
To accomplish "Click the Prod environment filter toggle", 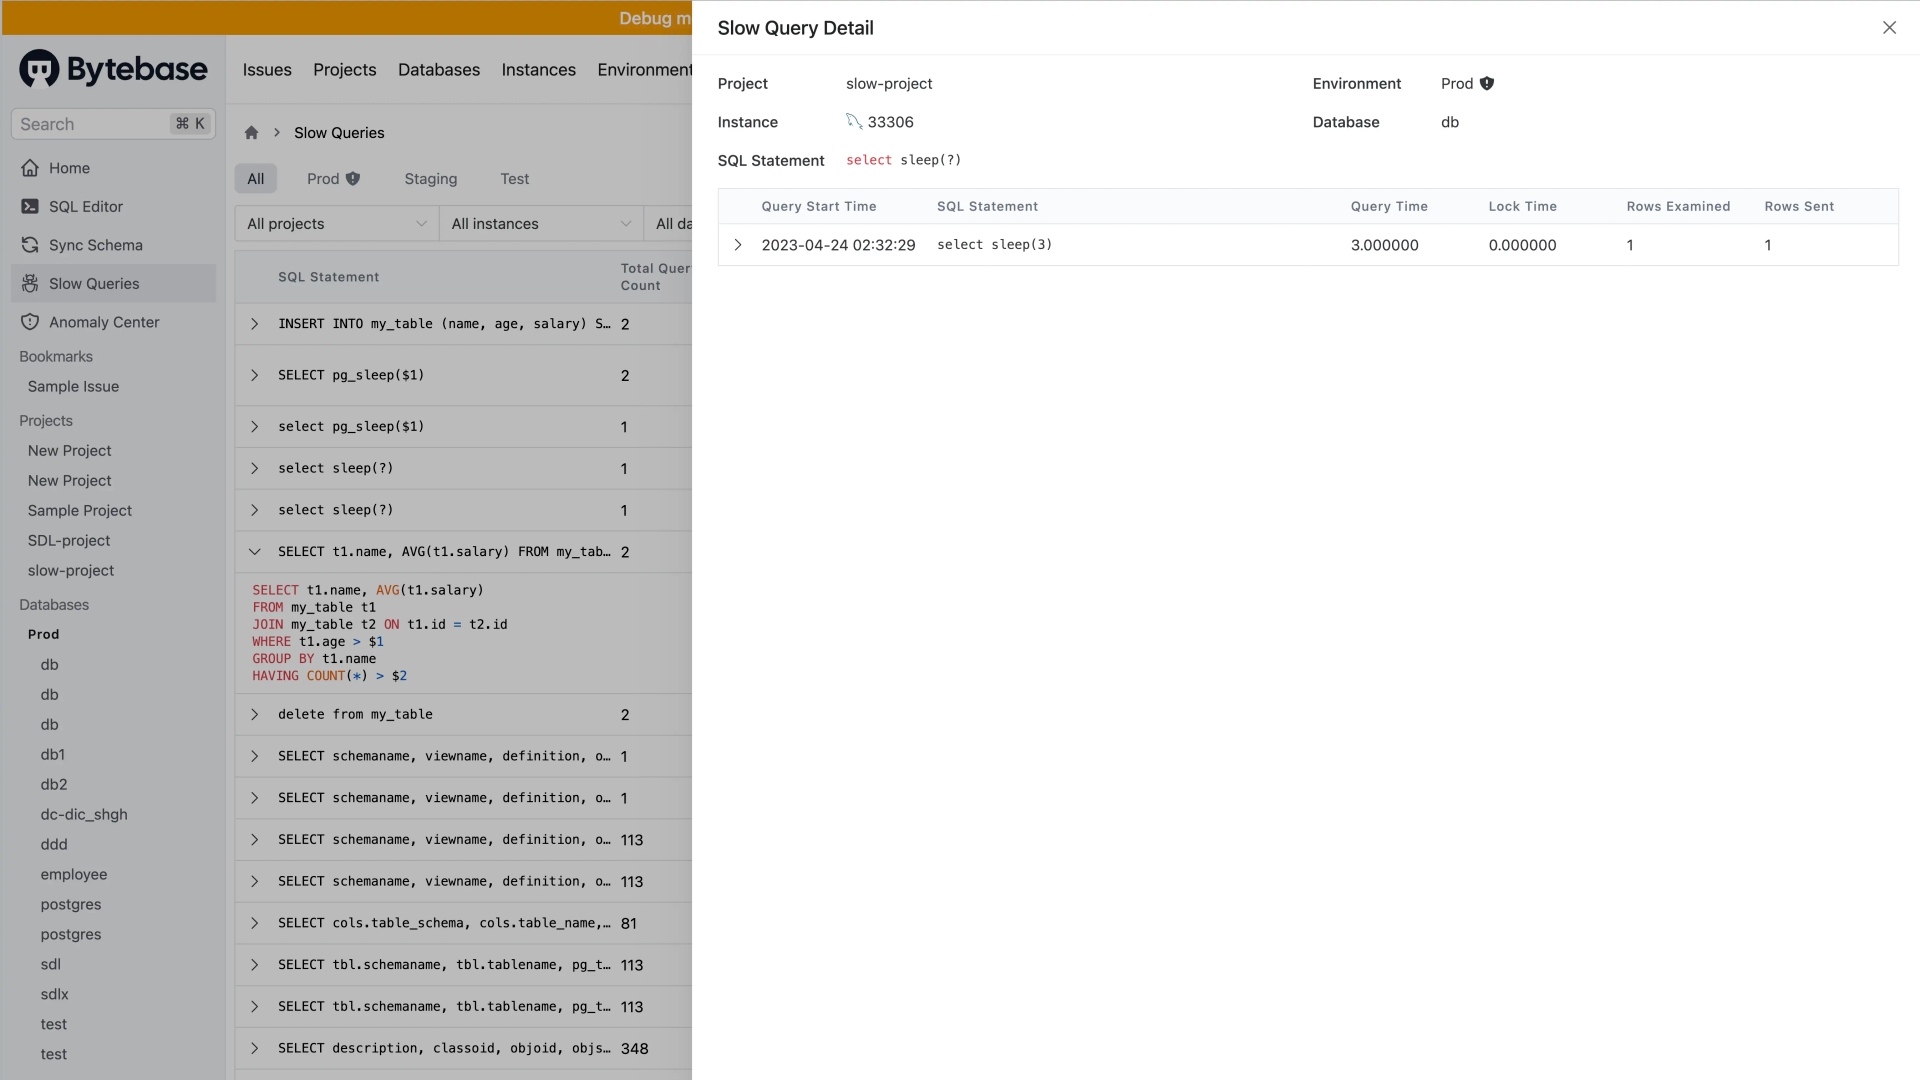I will [332, 178].
